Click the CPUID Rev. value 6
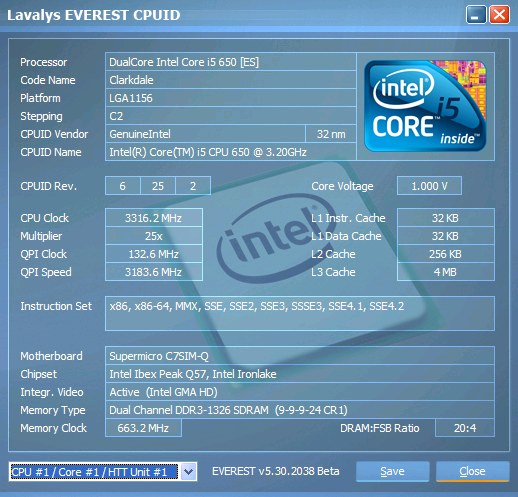 point(123,186)
